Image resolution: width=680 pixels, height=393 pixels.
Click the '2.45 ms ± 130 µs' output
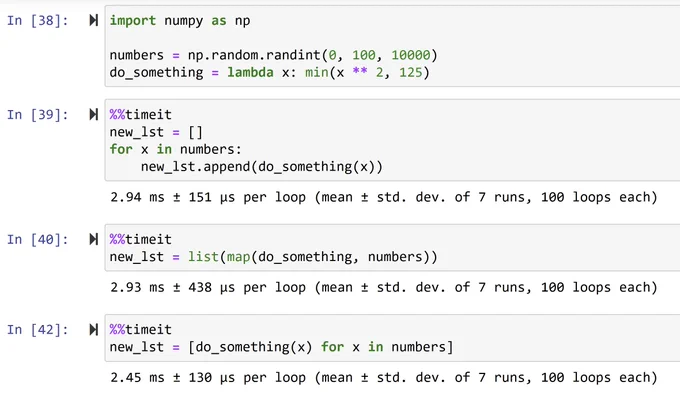(x=384, y=378)
